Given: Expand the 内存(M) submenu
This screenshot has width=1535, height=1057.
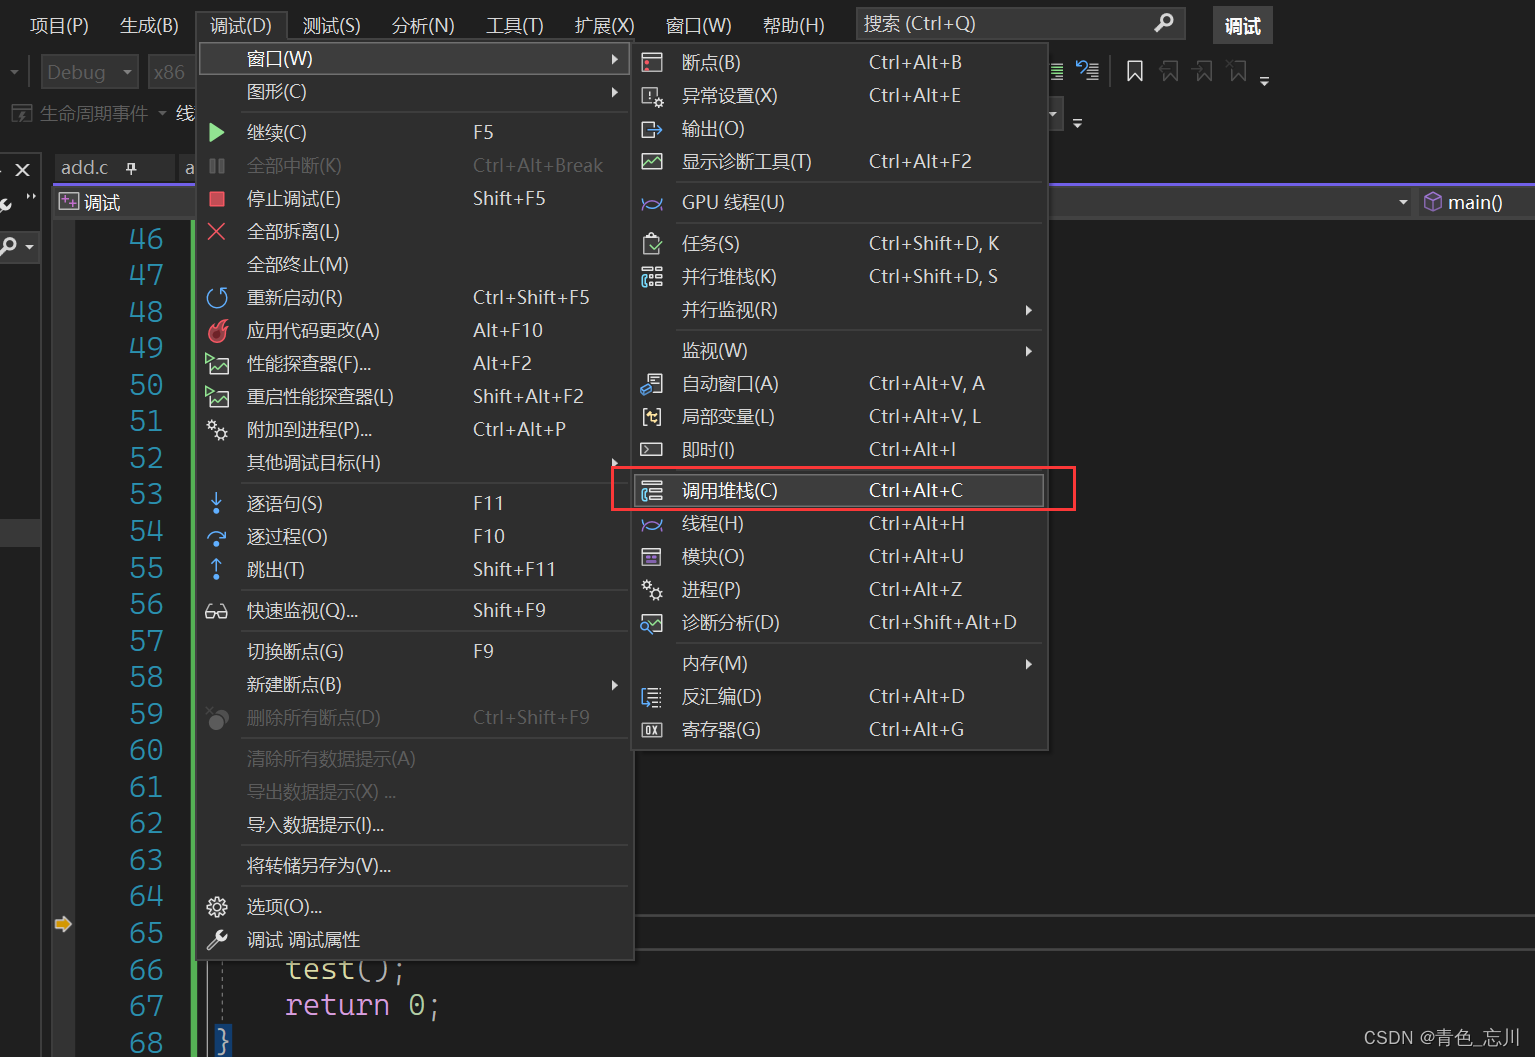Looking at the screenshot, I should tap(1028, 664).
